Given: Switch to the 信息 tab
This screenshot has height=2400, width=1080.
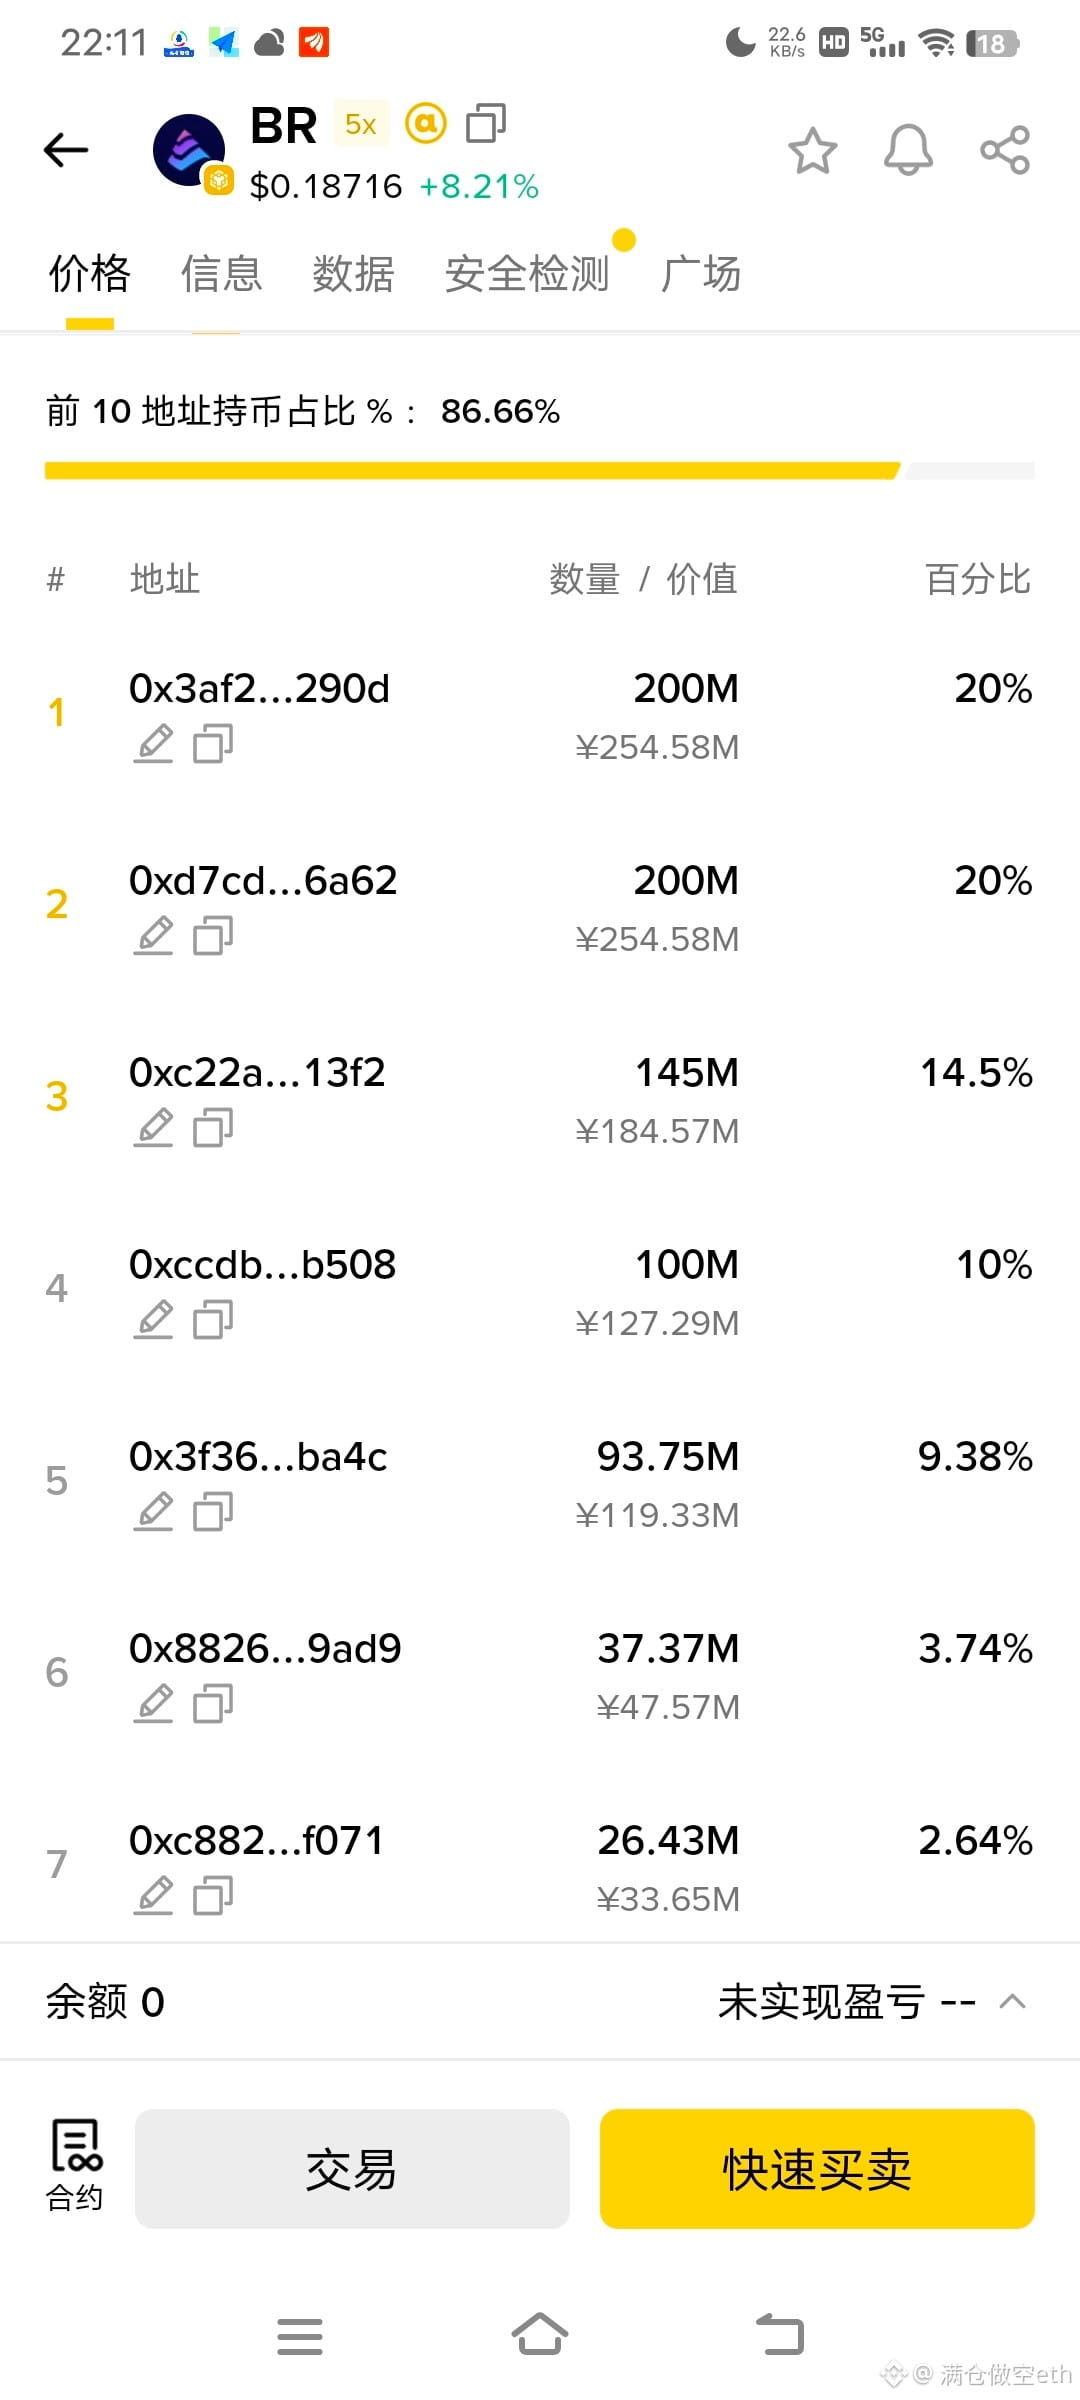Looking at the screenshot, I should [221, 273].
